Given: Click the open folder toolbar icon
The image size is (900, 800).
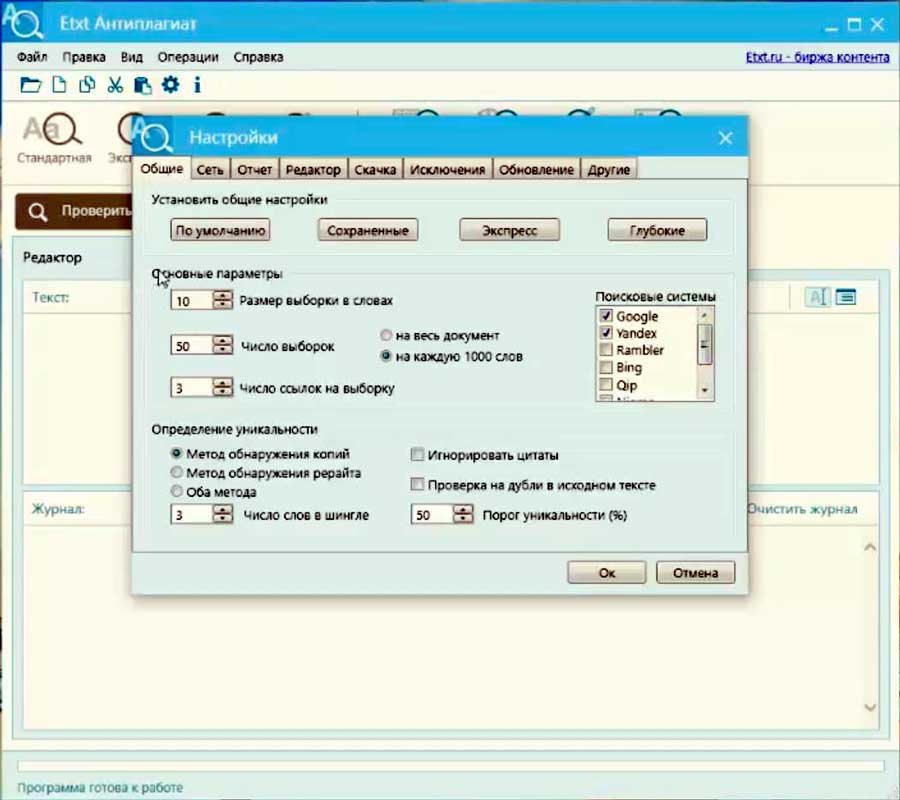Looking at the screenshot, I should (30, 85).
